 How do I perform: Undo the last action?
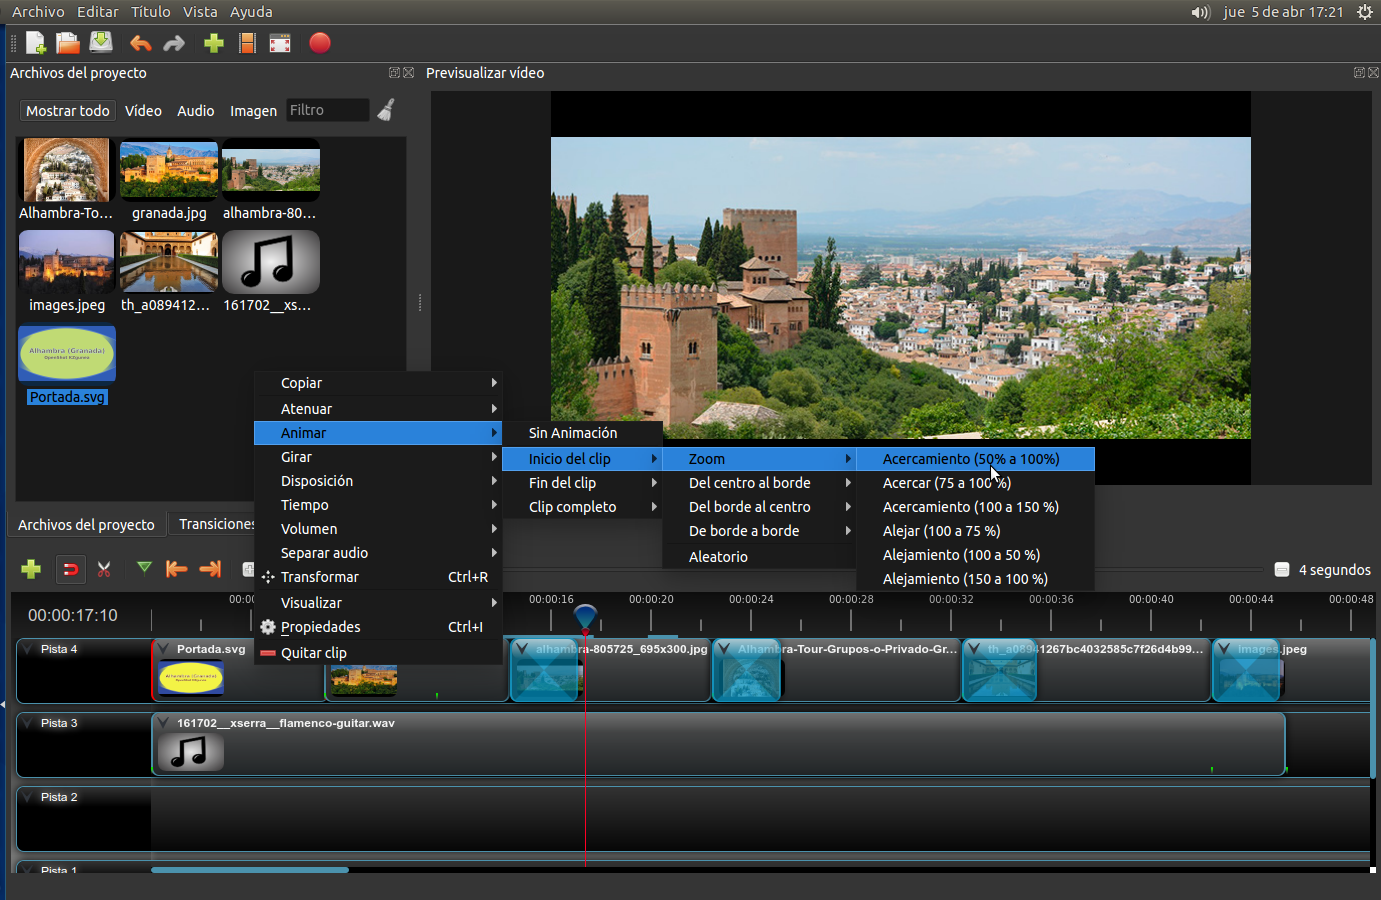[140, 43]
